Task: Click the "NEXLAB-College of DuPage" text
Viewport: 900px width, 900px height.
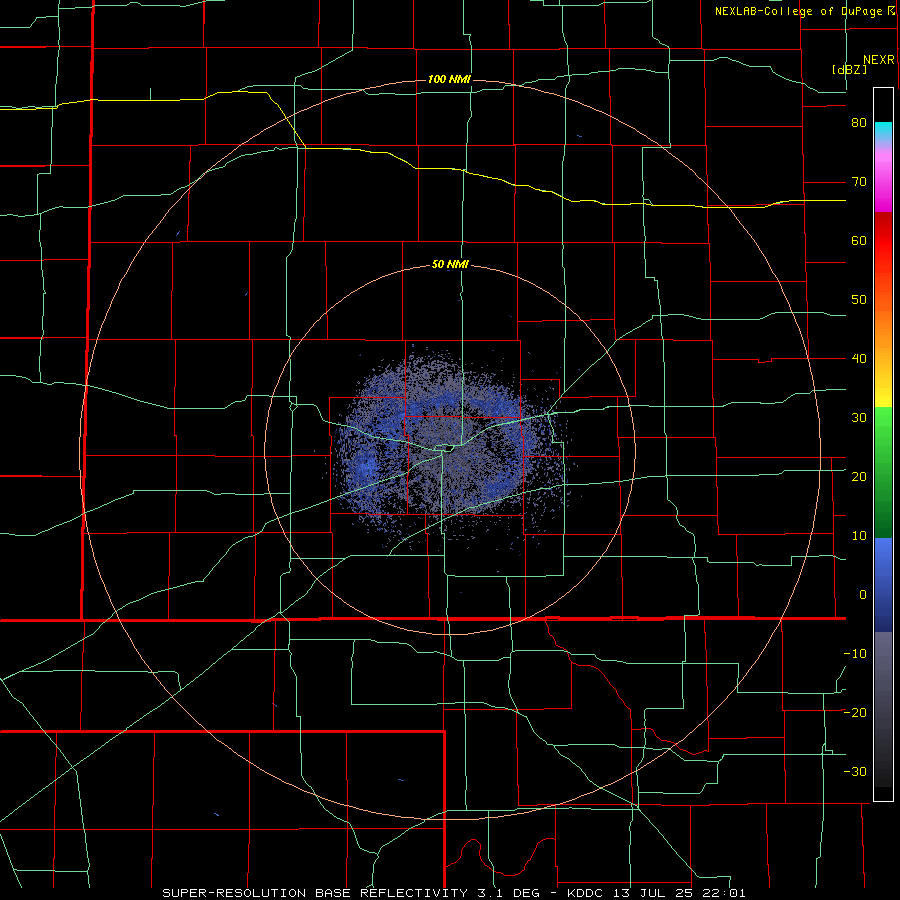Action: coord(800,11)
